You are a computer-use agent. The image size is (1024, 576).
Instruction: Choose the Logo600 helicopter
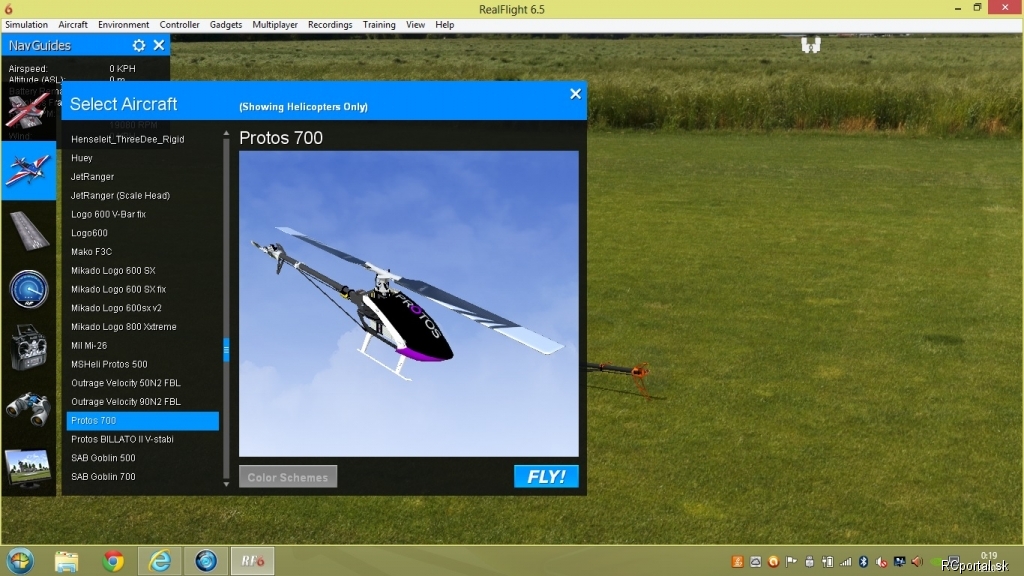point(142,233)
